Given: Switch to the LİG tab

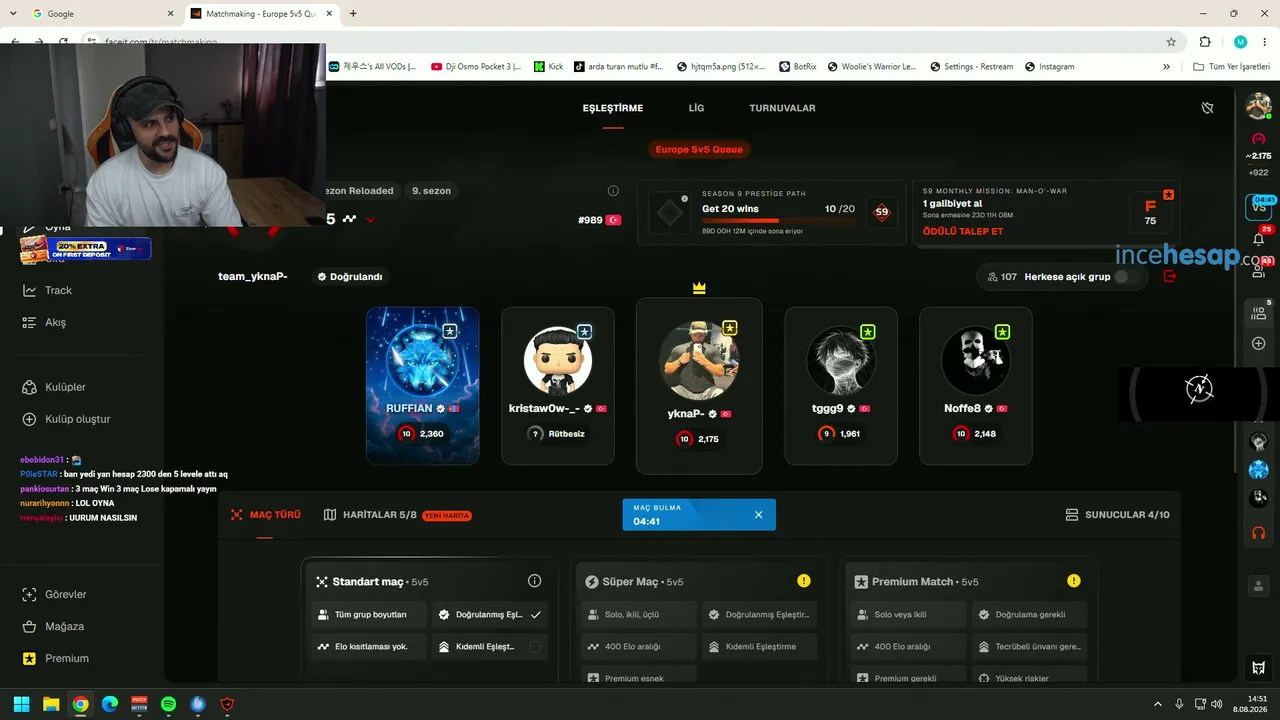Looking at the screenshot, I should tap(696, 108).
